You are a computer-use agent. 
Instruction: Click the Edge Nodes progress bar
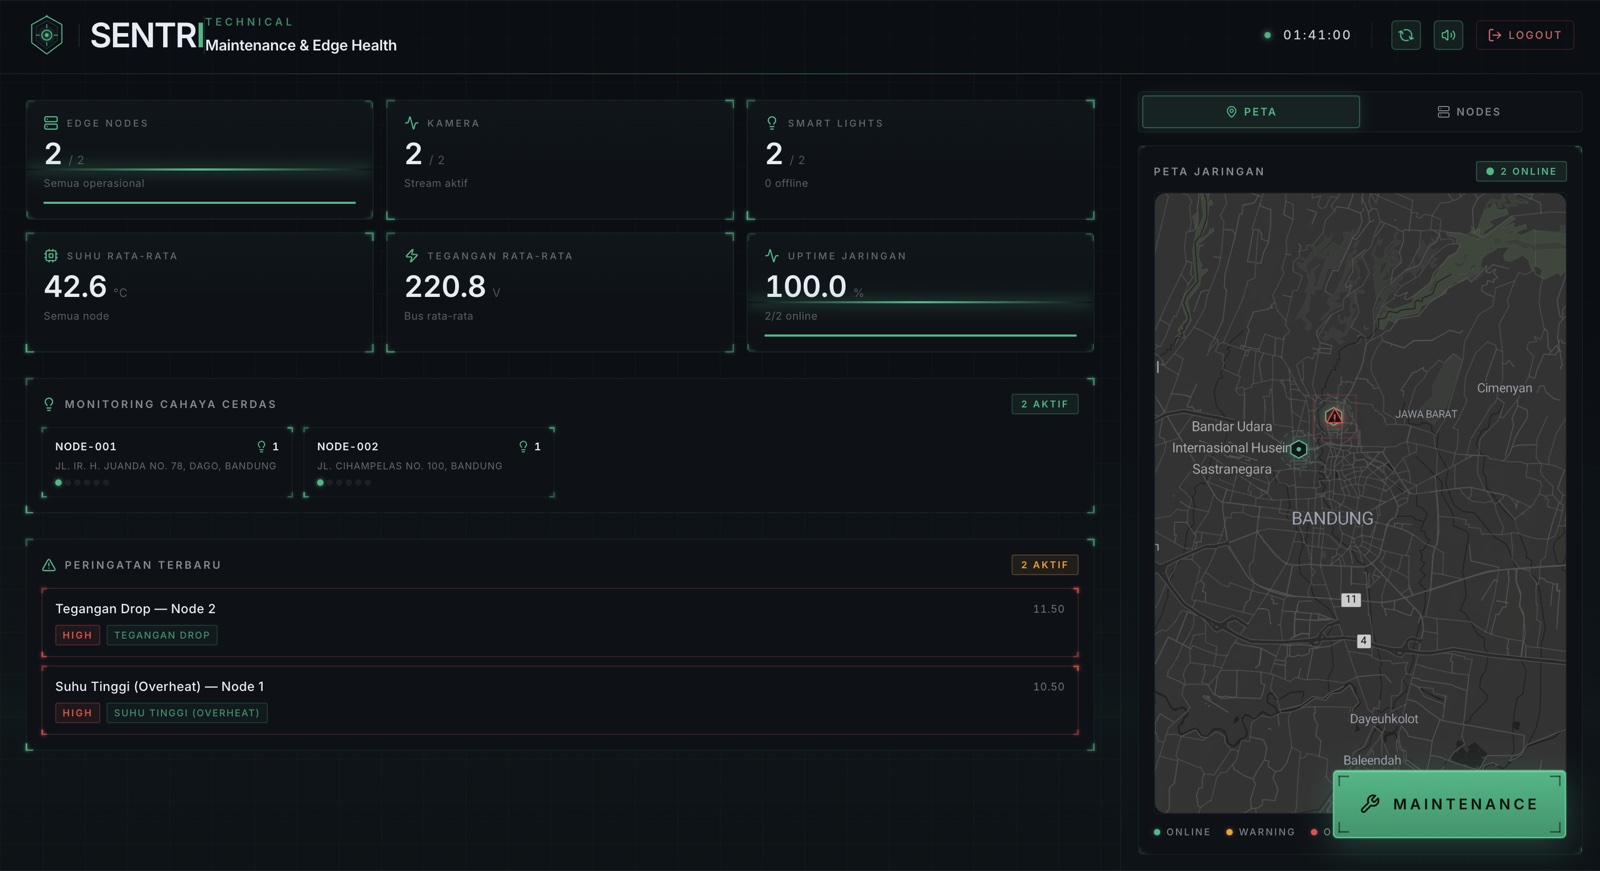(x=200, y=202)
